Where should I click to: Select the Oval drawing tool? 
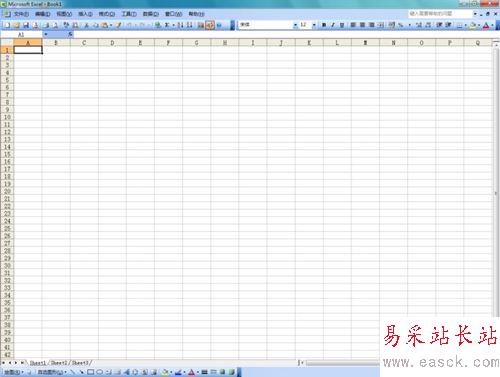coord(99,372)
